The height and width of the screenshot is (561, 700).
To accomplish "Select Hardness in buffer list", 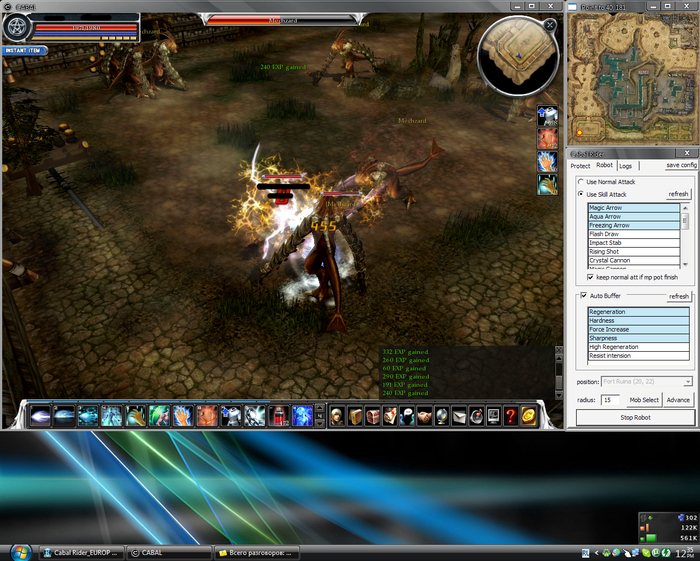I will pos(638,320).
